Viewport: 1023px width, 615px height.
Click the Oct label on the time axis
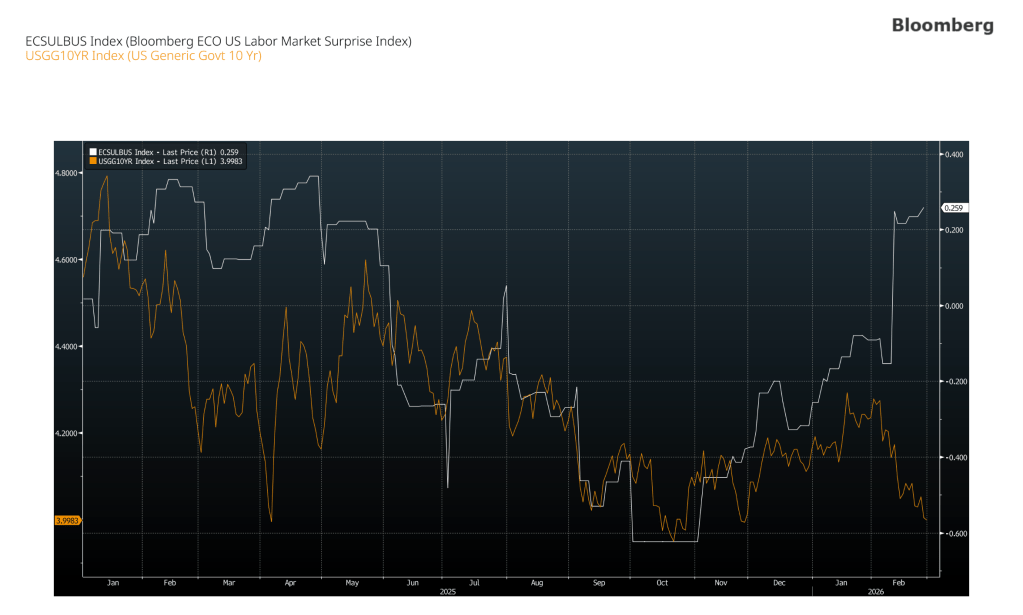(x=661, y=581)
